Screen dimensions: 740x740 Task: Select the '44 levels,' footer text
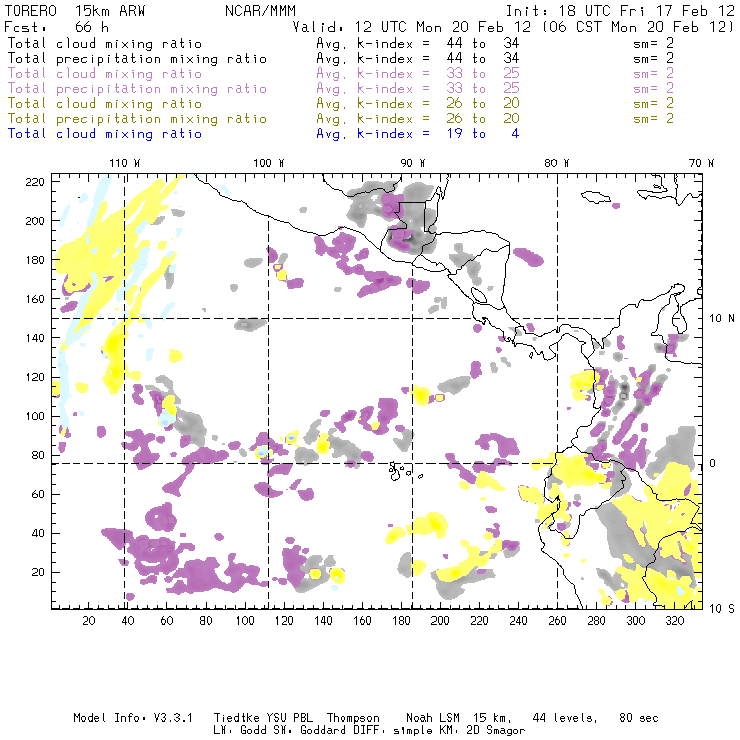pos(565,718)
